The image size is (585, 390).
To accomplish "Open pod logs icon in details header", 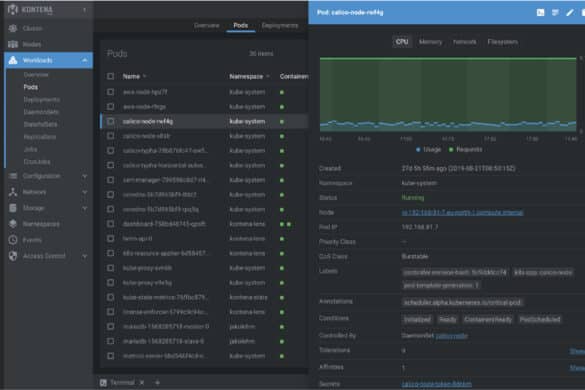I will coord(555,13).
